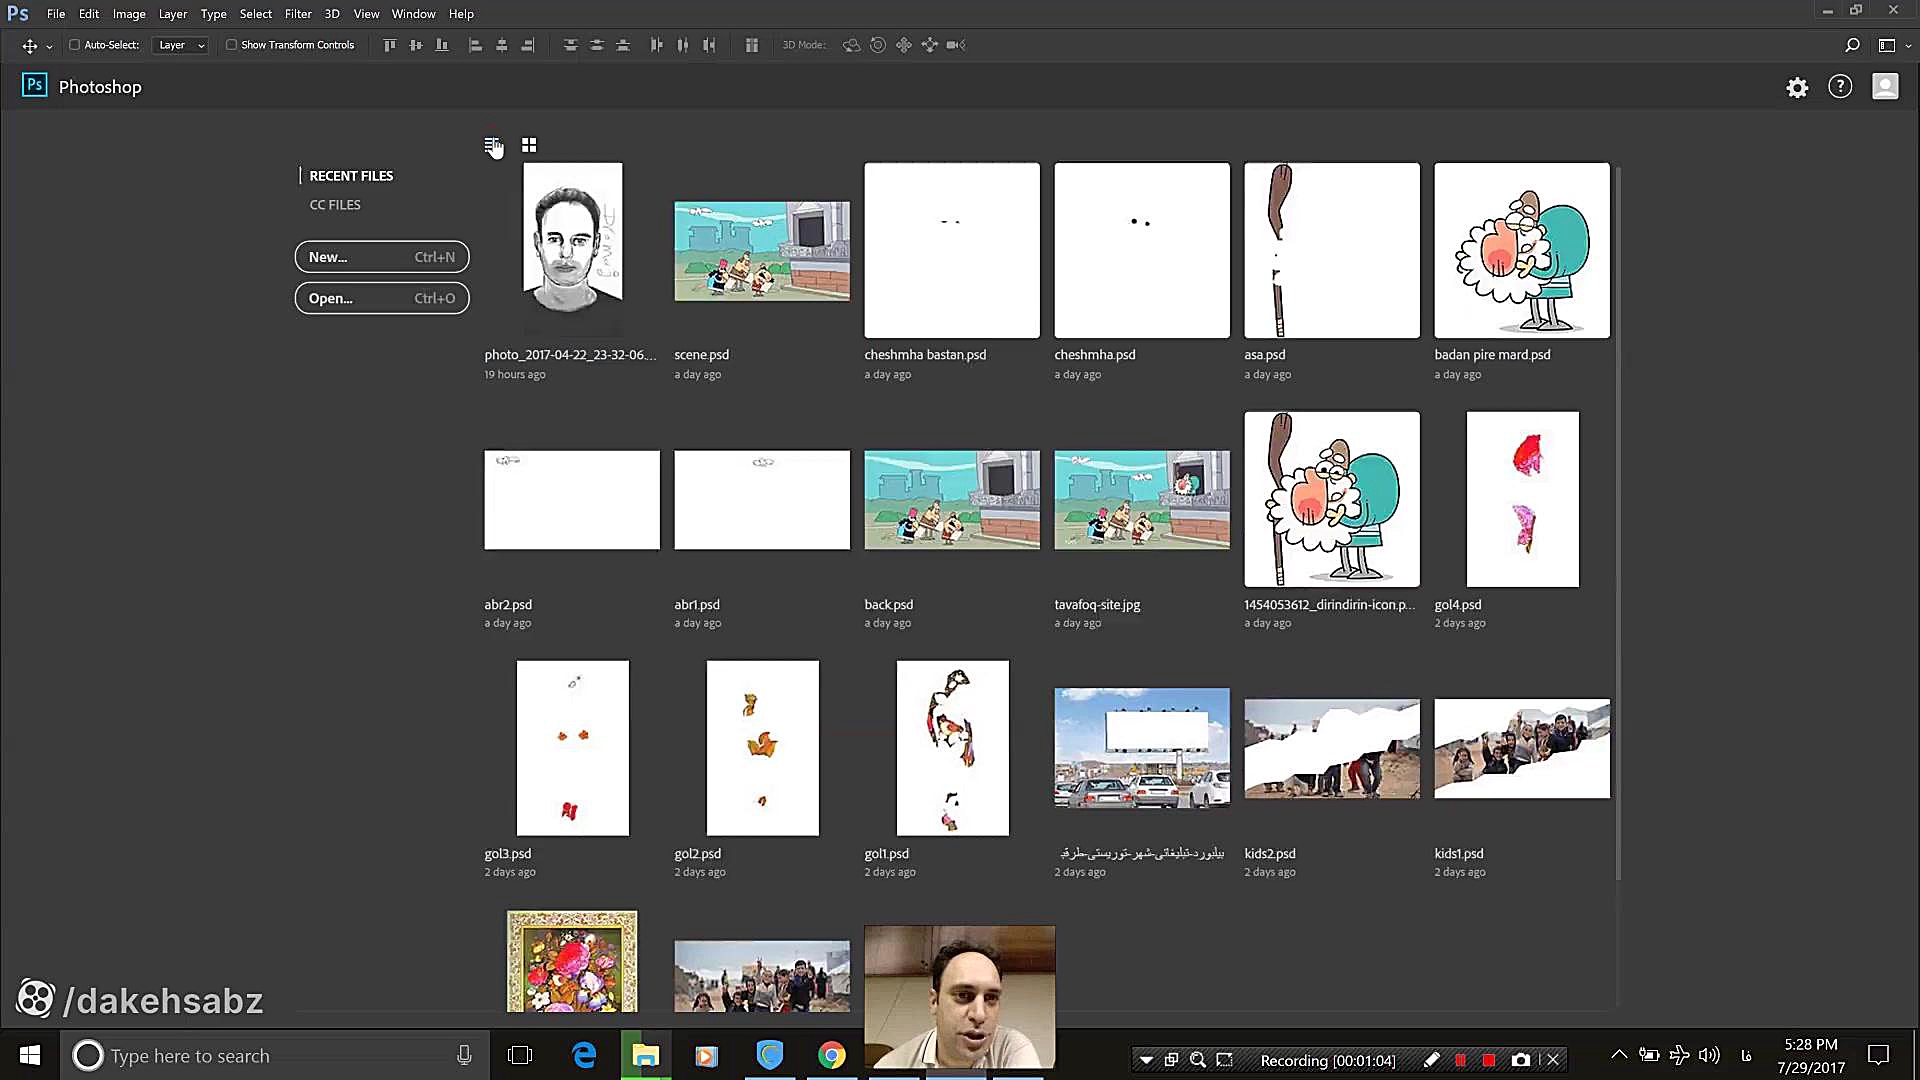Open the Window menu

pyautogui.click(x=413, y=14)
